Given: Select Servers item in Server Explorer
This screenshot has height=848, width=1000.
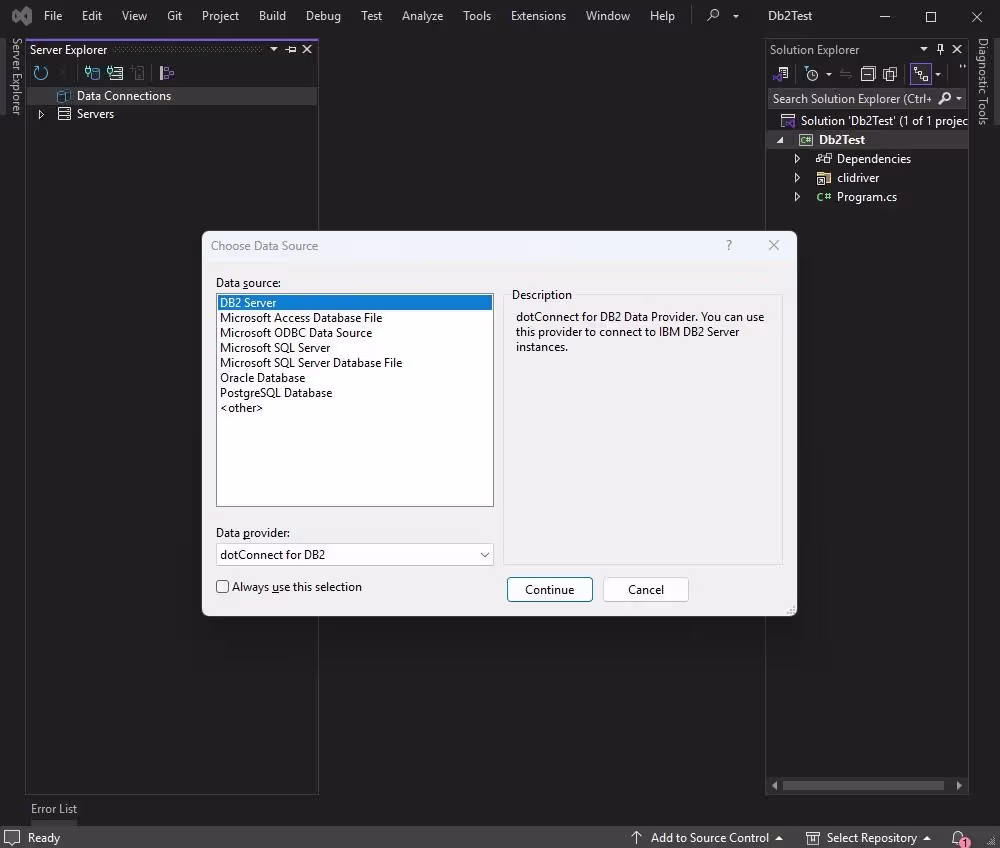Looking at the screenshot, I should tap(95, 114).
